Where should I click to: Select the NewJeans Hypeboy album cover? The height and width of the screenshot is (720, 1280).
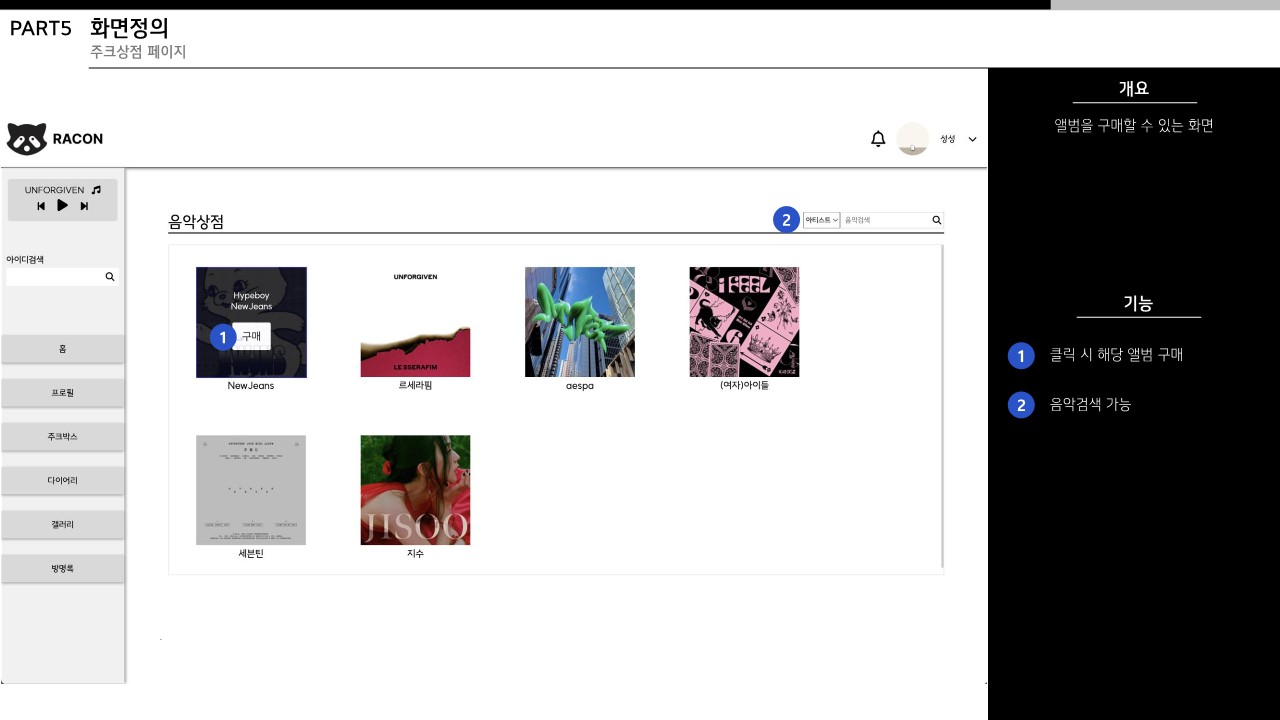(251, 322)
